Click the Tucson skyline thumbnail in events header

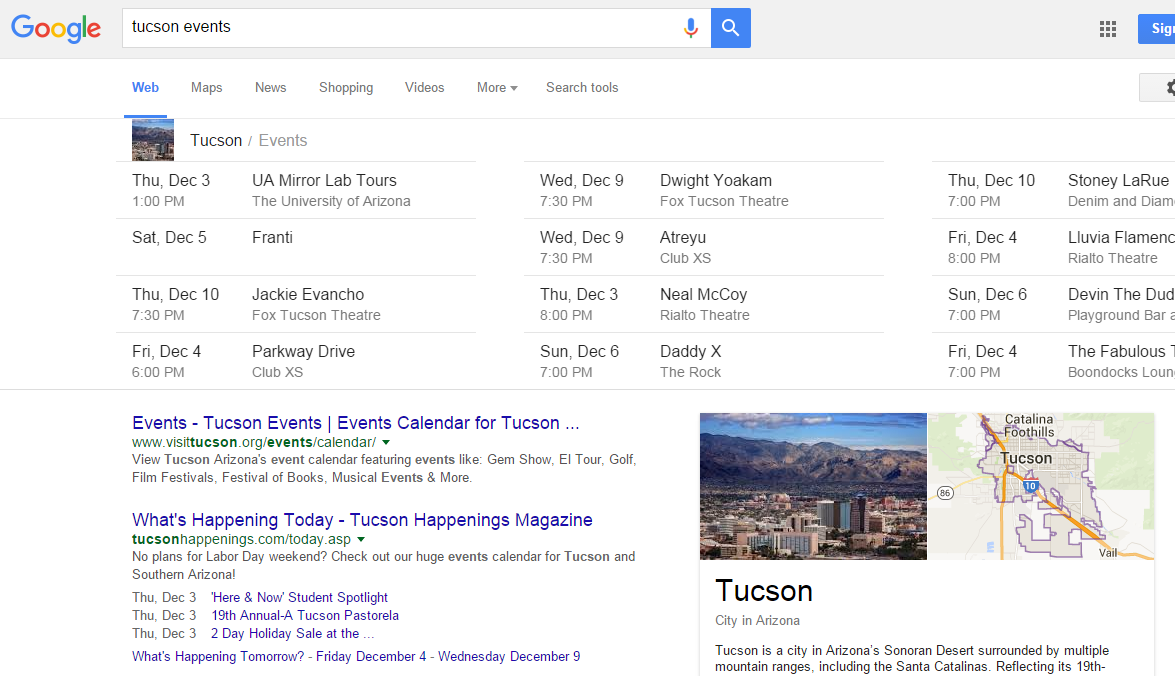tap(153, 140)
